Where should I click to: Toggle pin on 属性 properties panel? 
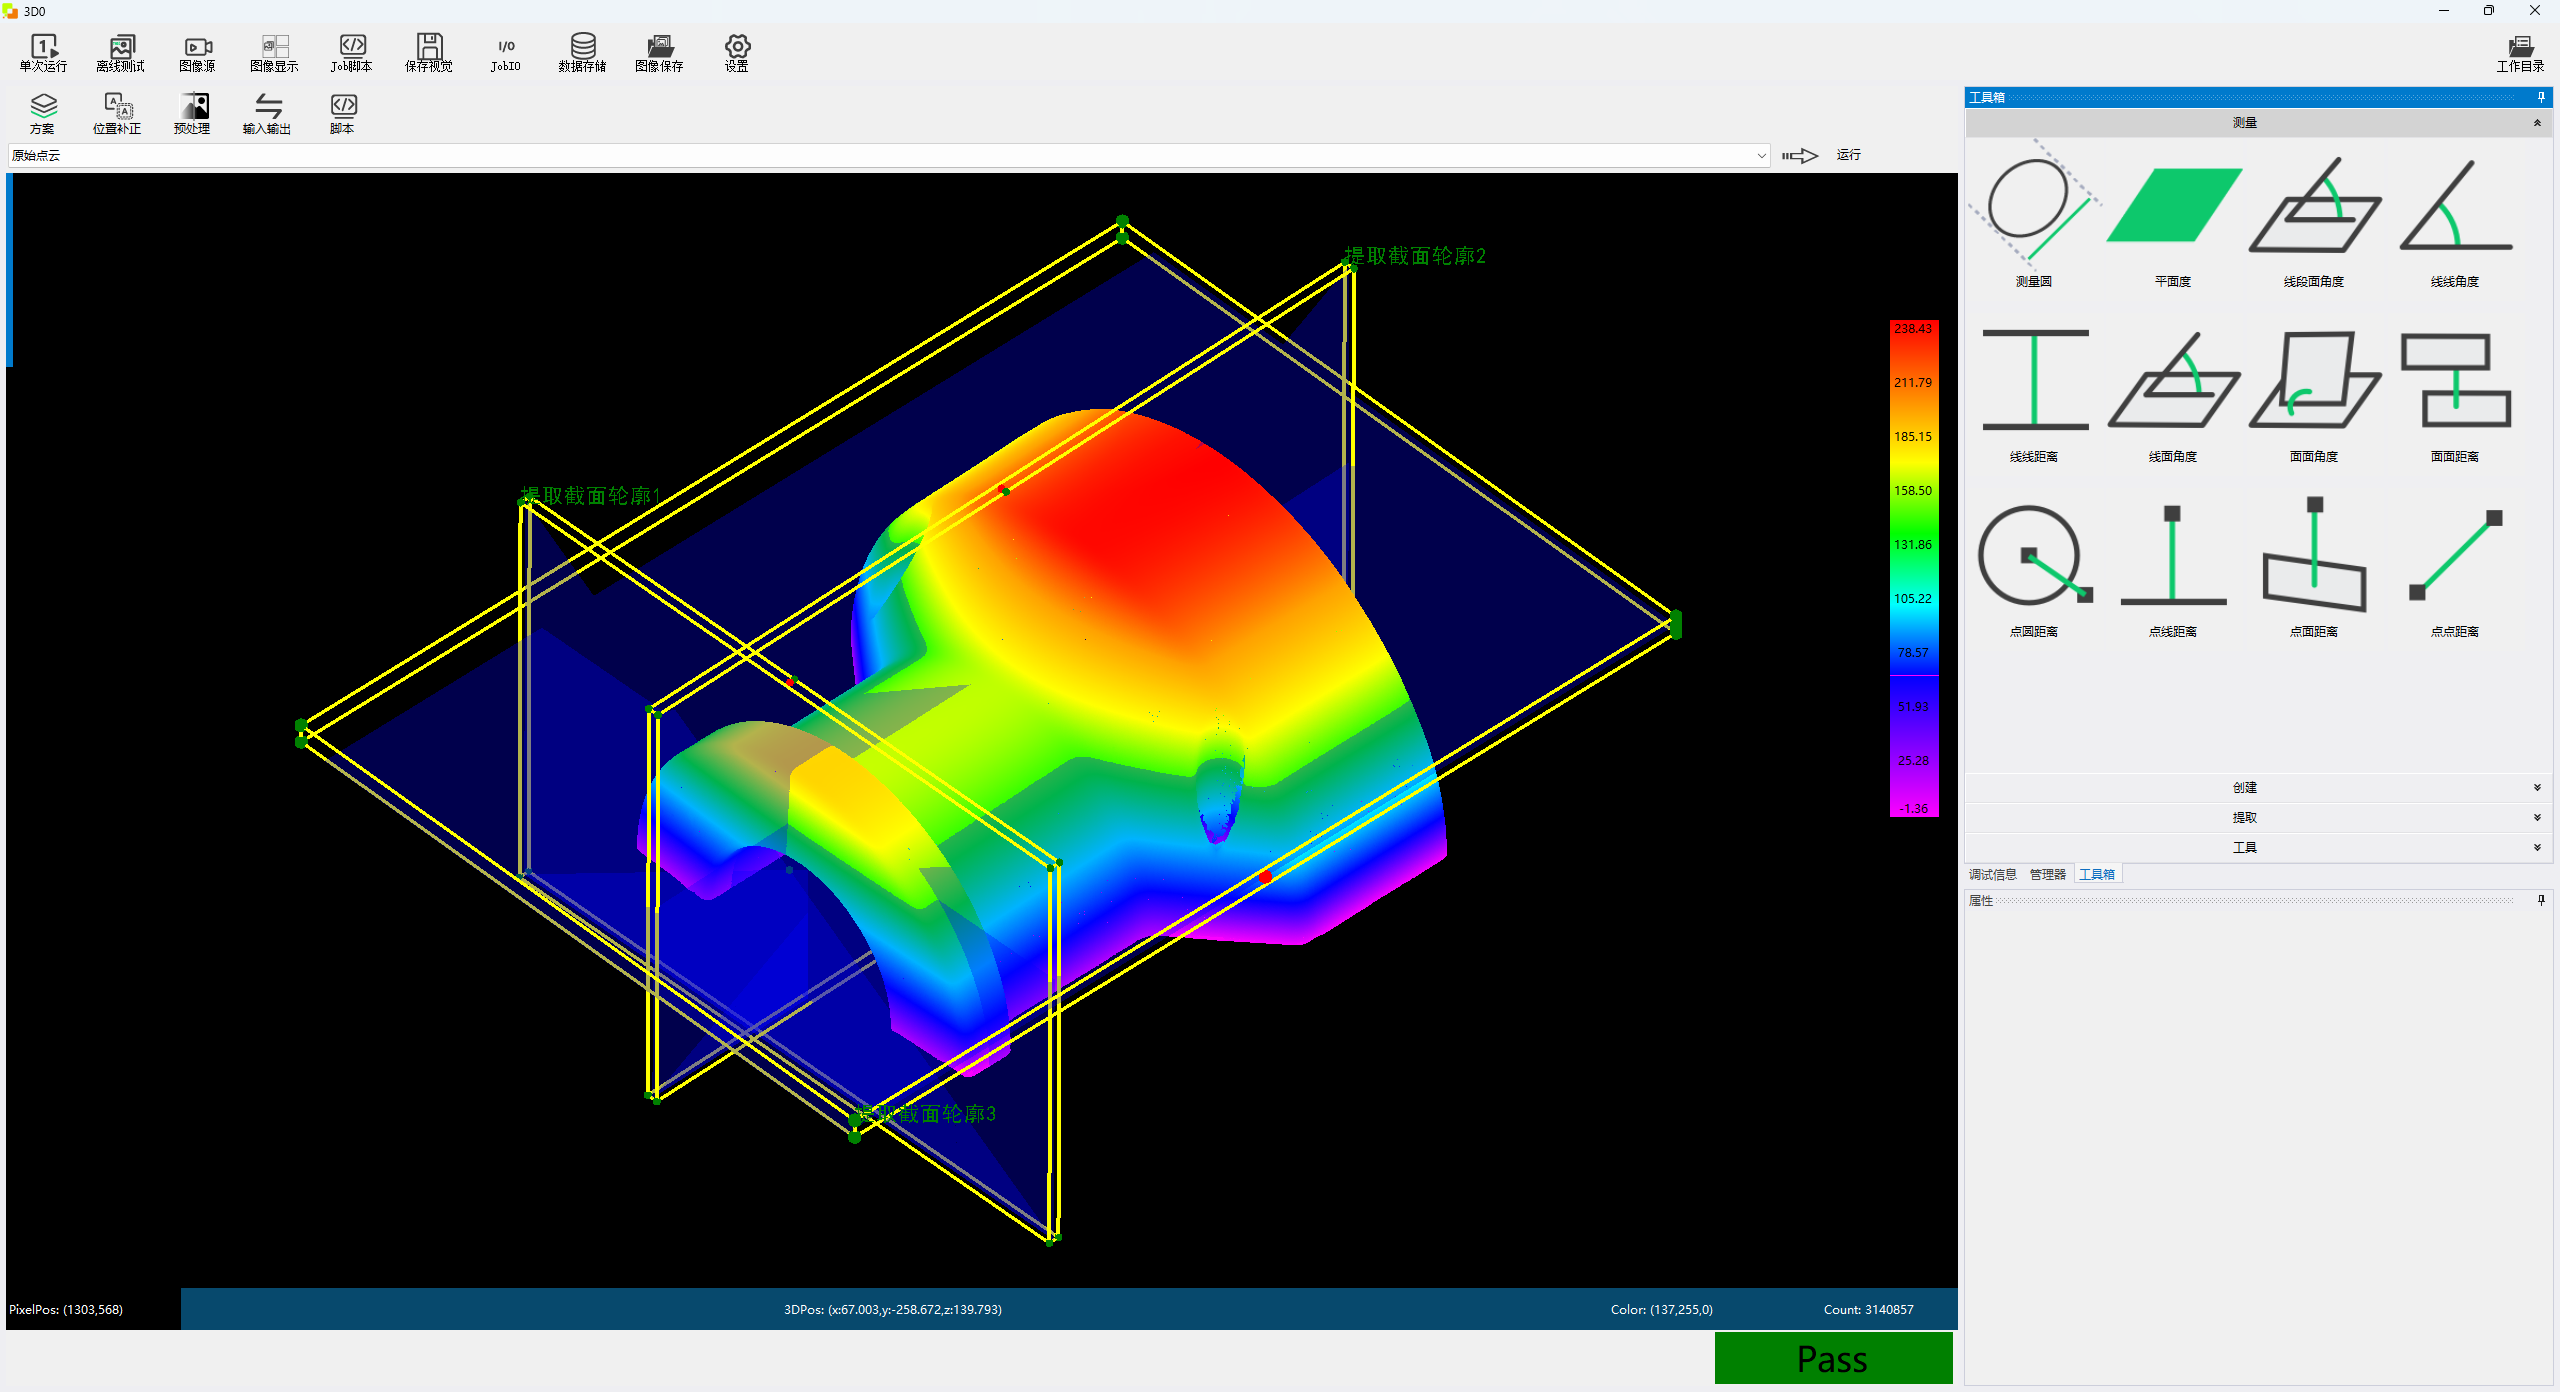[x=2540, y=900]
